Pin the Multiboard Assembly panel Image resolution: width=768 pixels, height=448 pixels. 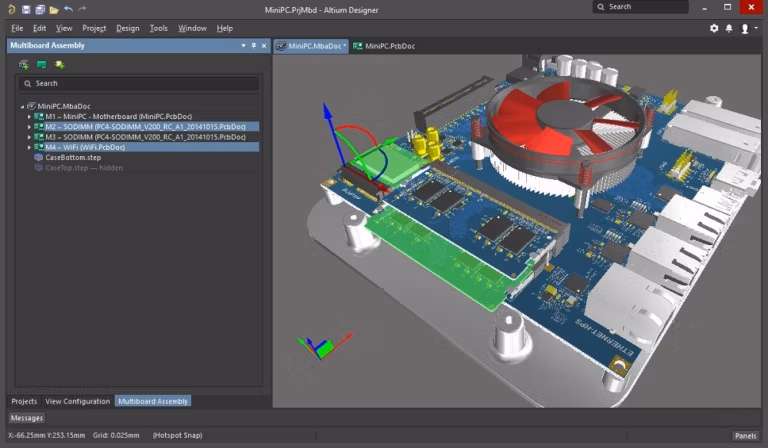[254, 46]
